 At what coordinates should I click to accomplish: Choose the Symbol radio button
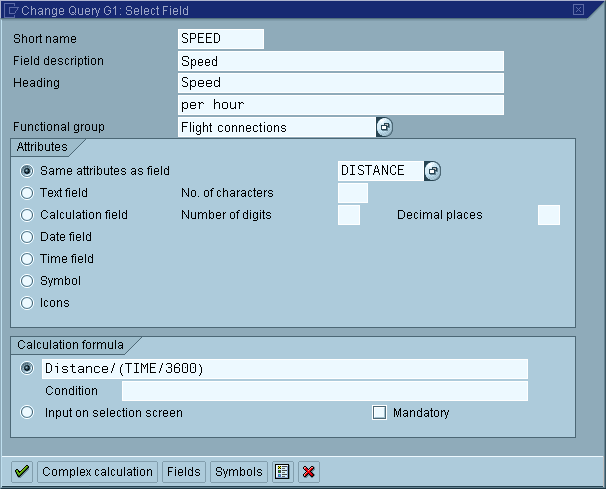tap(27, 281)
